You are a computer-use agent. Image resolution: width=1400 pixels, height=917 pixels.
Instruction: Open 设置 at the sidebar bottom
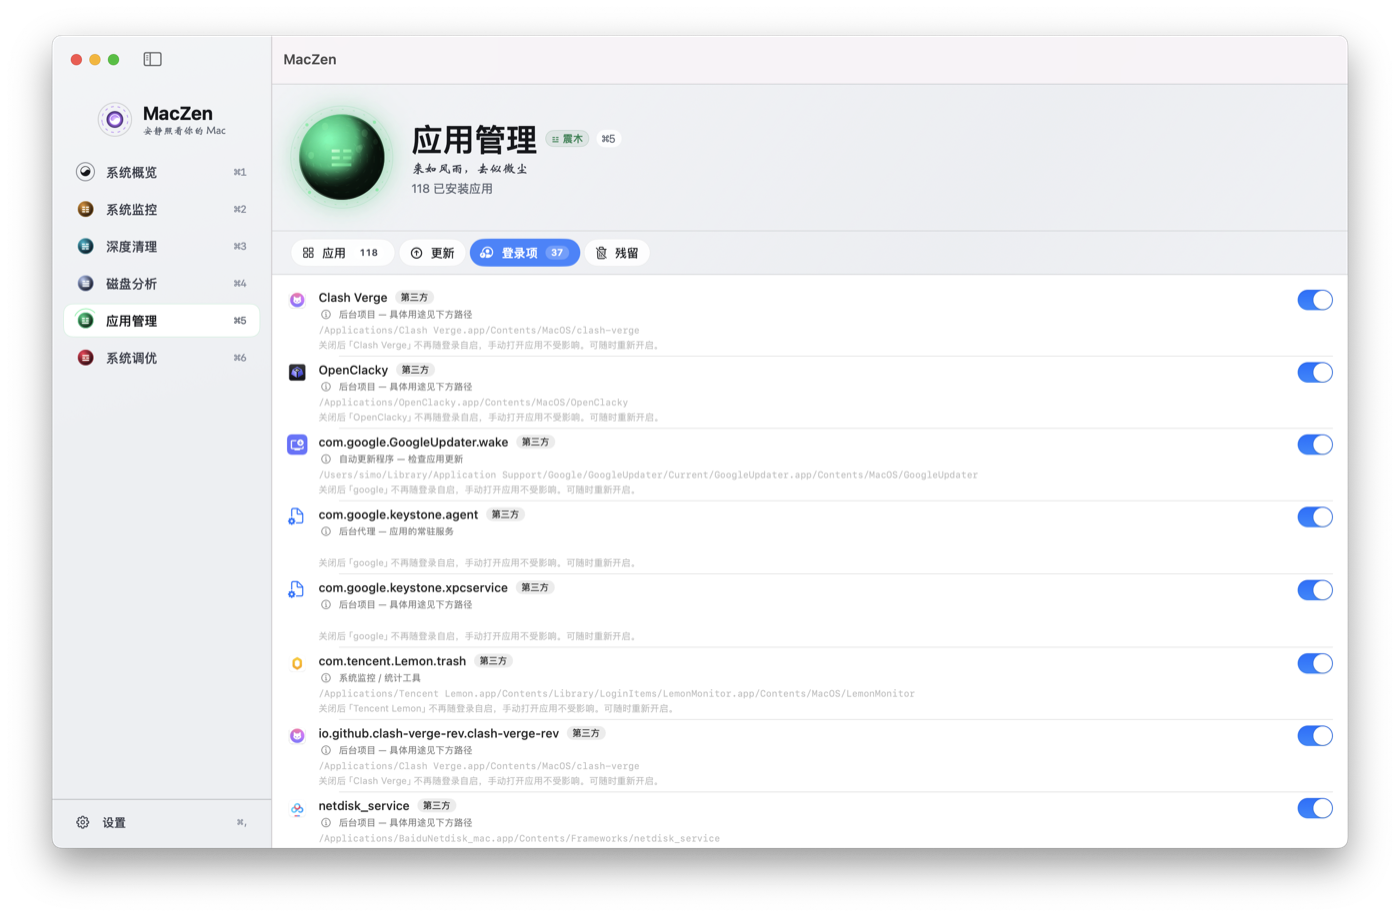162,822
